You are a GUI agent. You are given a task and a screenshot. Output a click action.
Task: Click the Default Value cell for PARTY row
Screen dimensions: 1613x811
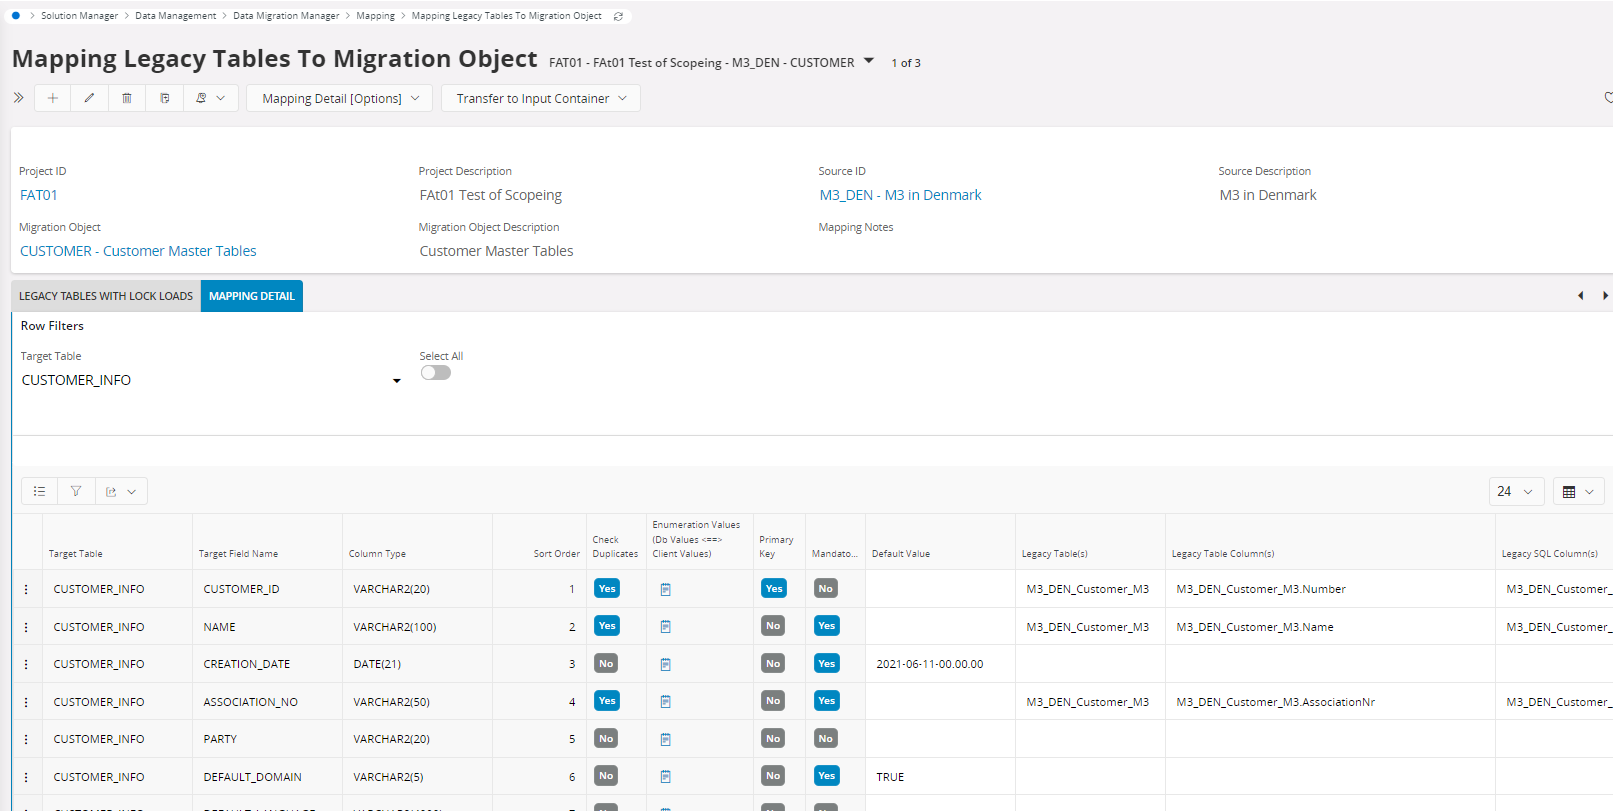click(x=940, y=739)
